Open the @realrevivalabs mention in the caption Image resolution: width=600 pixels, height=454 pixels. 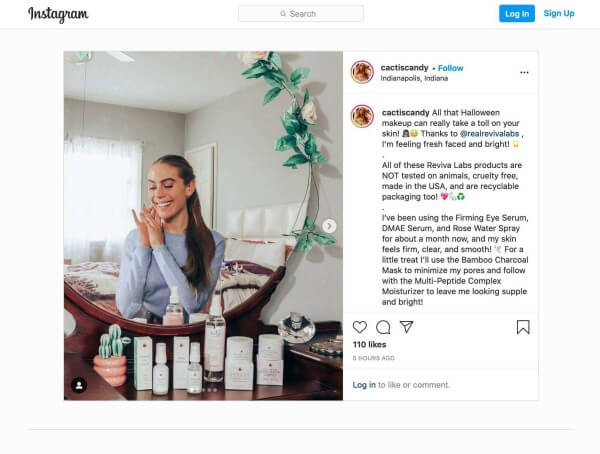[x=489, y=132]
